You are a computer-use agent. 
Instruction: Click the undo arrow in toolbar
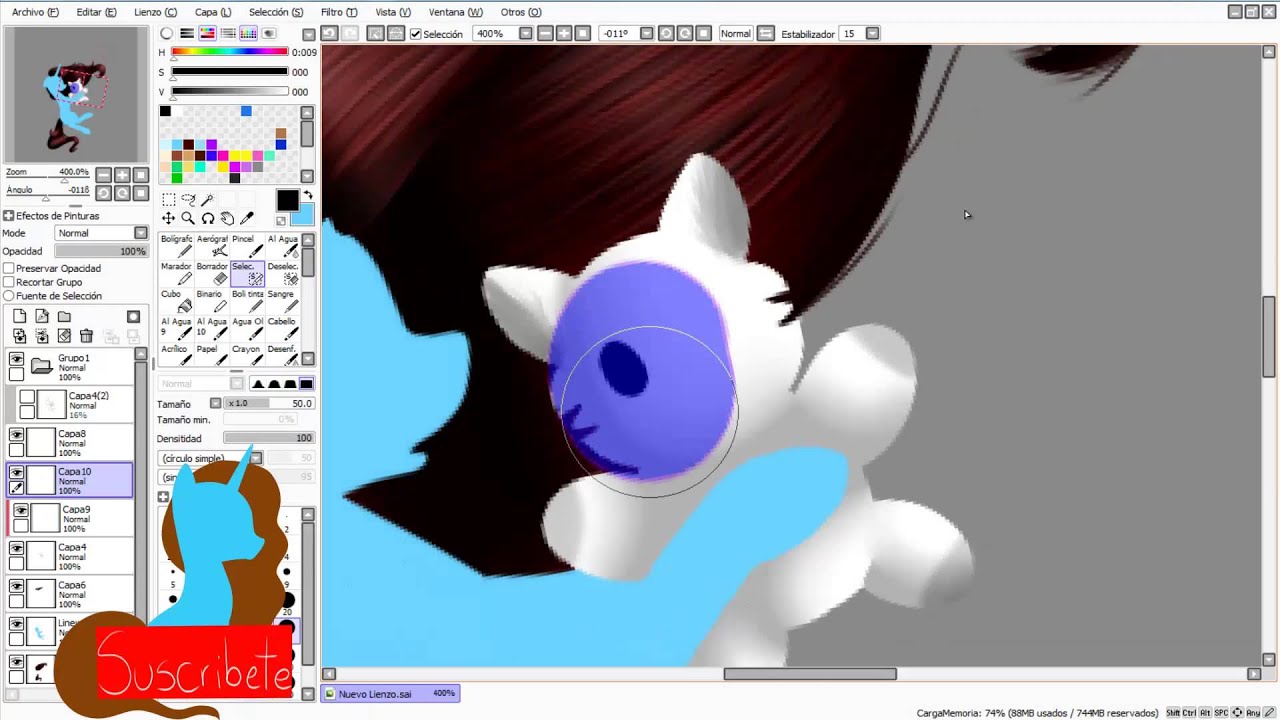tap(329, 34)
